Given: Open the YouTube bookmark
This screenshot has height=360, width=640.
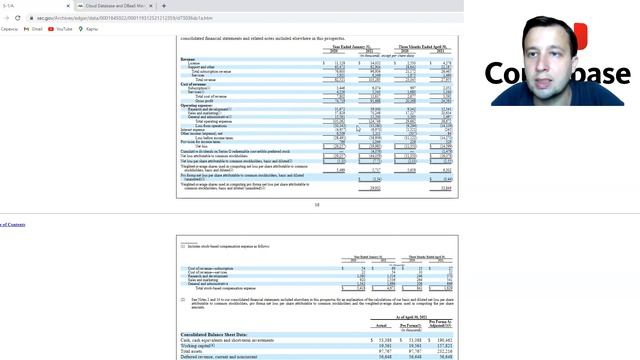Looking at the screenshot, I should 60,29.
